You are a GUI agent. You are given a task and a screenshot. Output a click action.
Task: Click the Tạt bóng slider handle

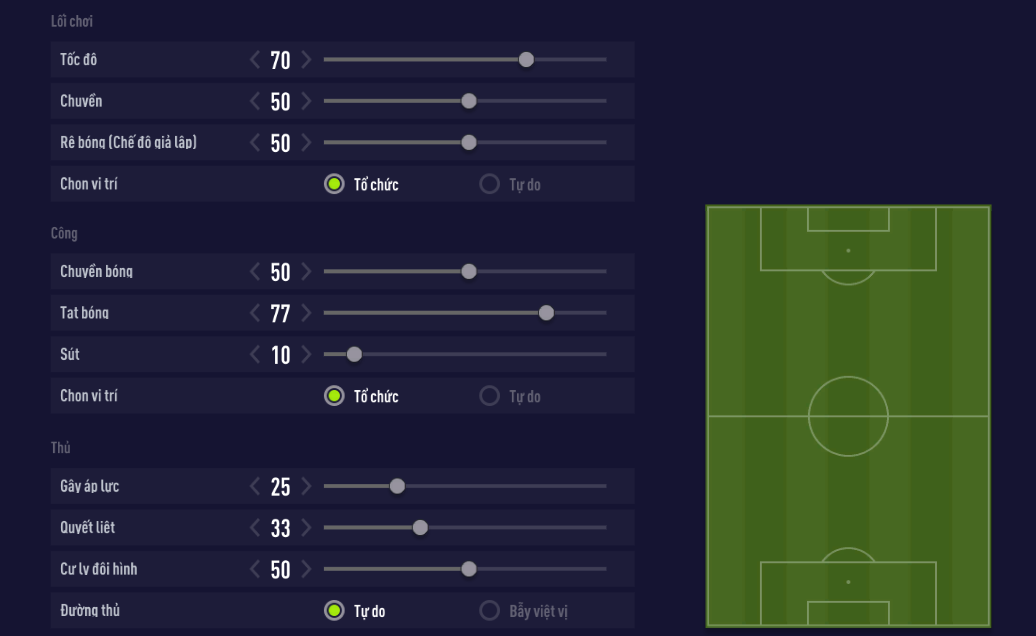[546, 313]
